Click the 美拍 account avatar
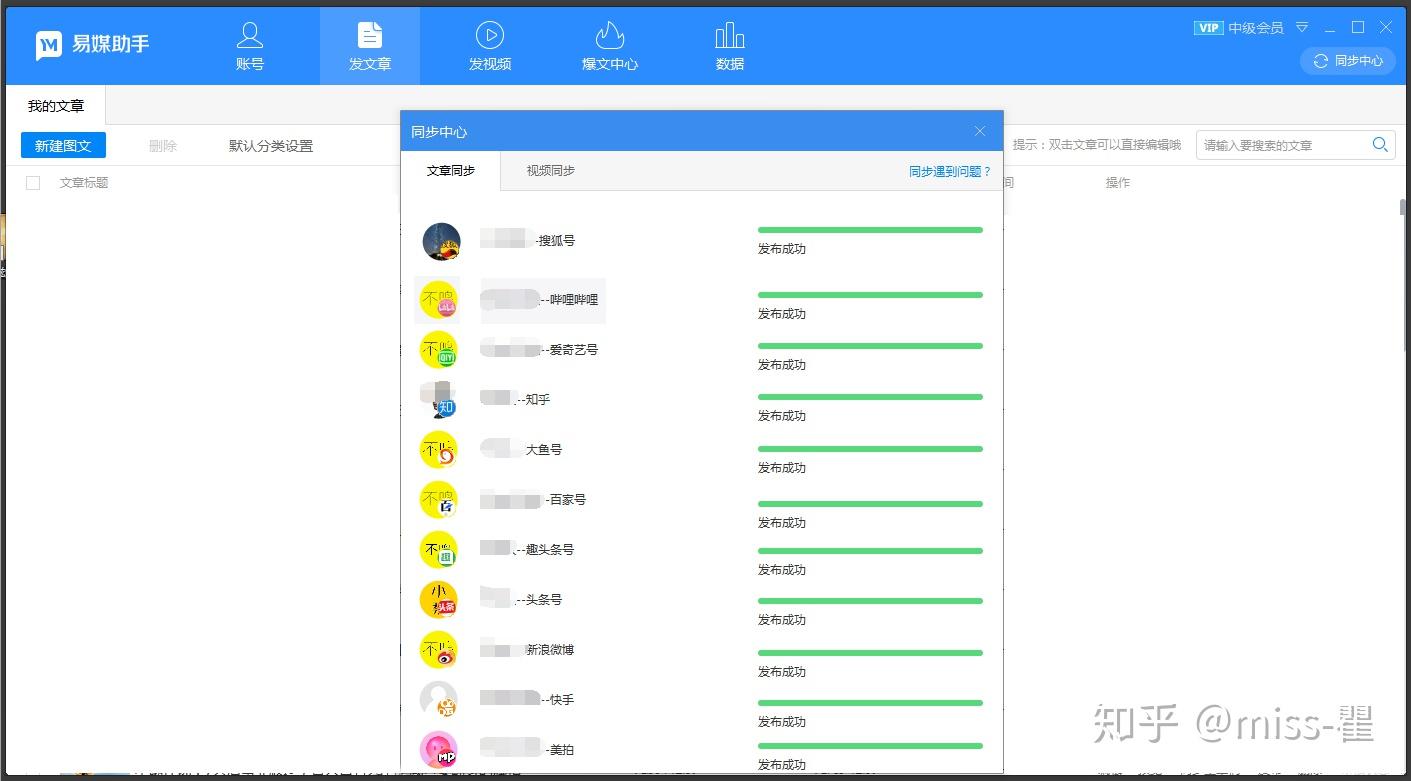This screenshot has height=781, width=1411. 438,750
